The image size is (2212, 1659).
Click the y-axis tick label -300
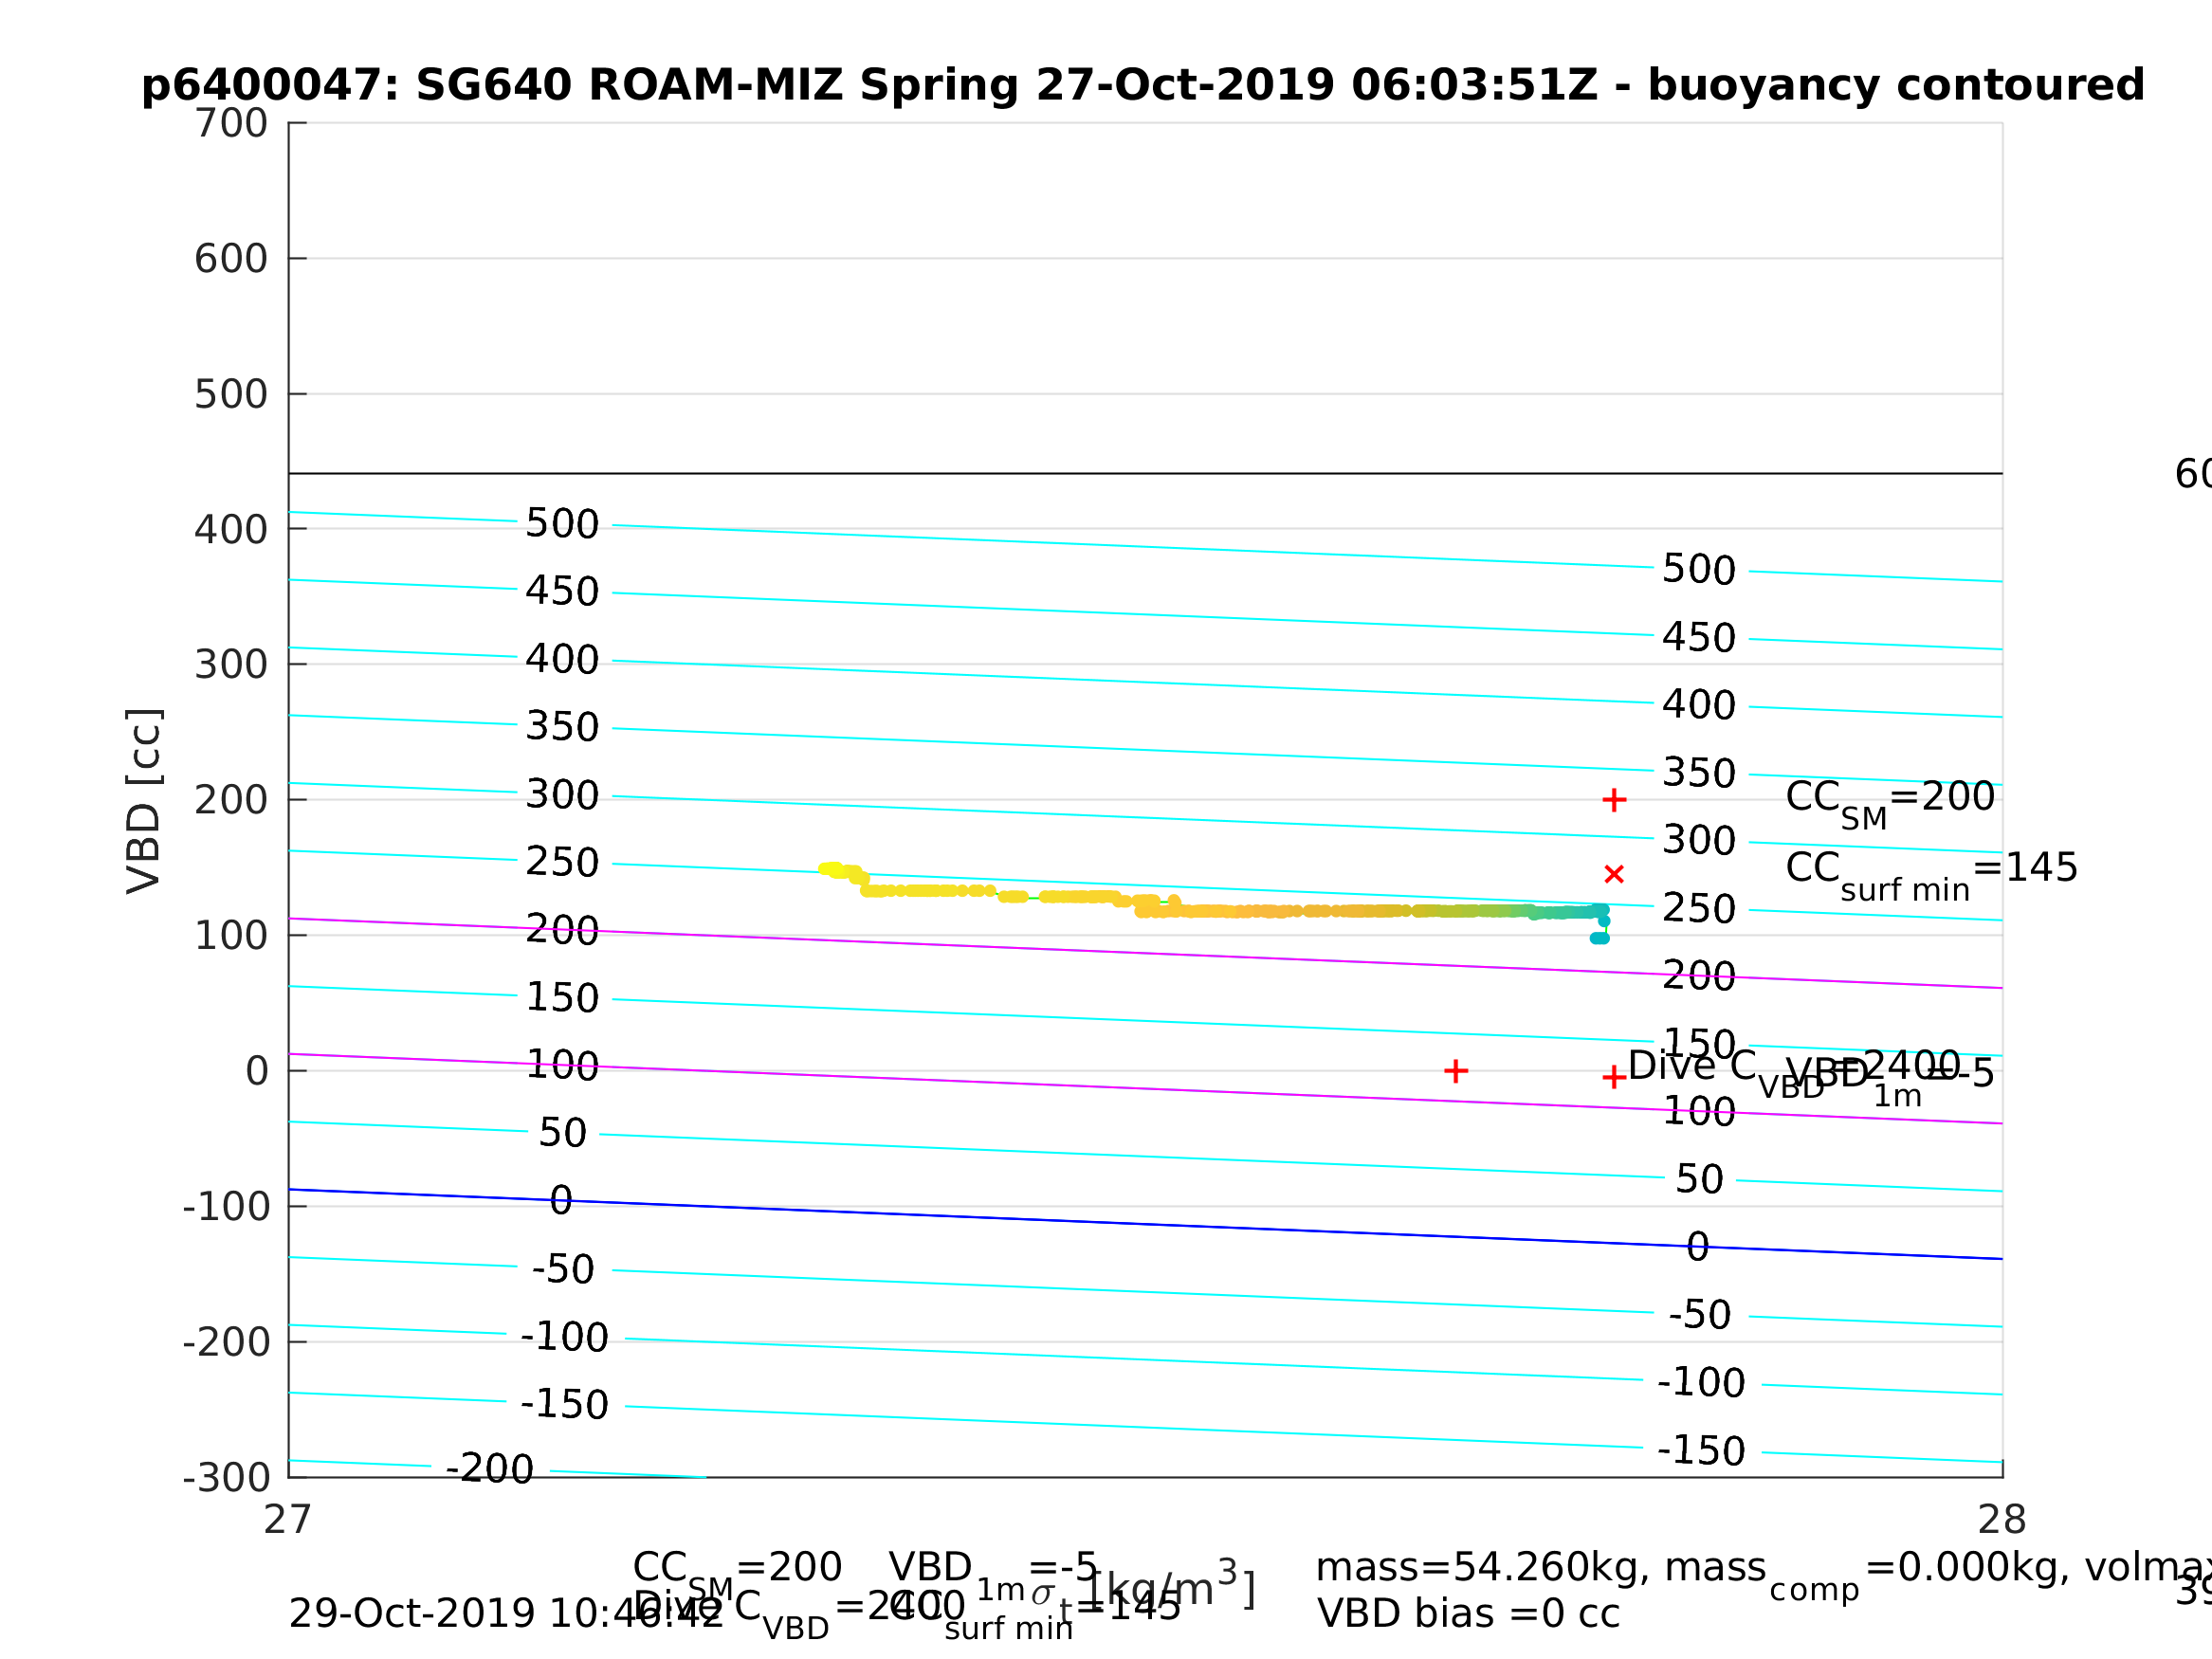[x=227, y=1478]
